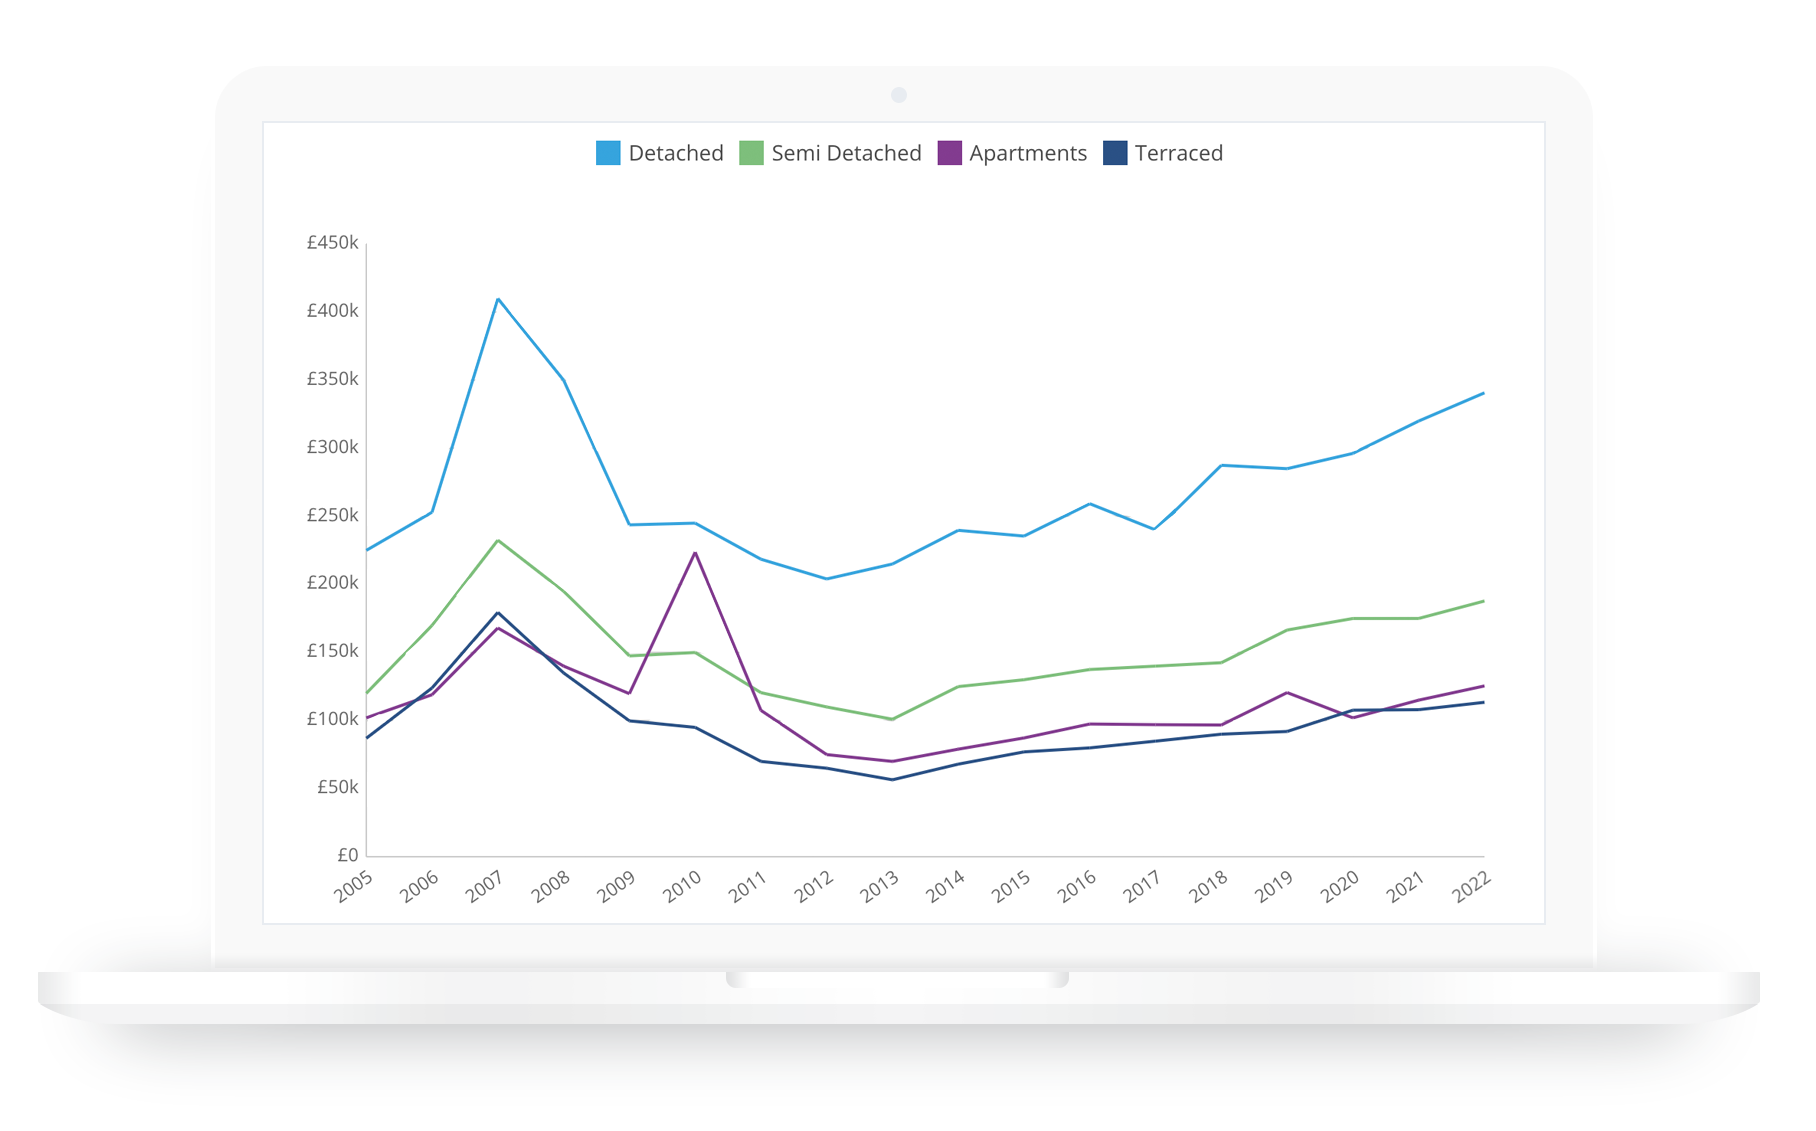Click the 2007 peak of the Detached line
The height and width of the screenshot is (1131, 1816).
[x=499, y=298]
